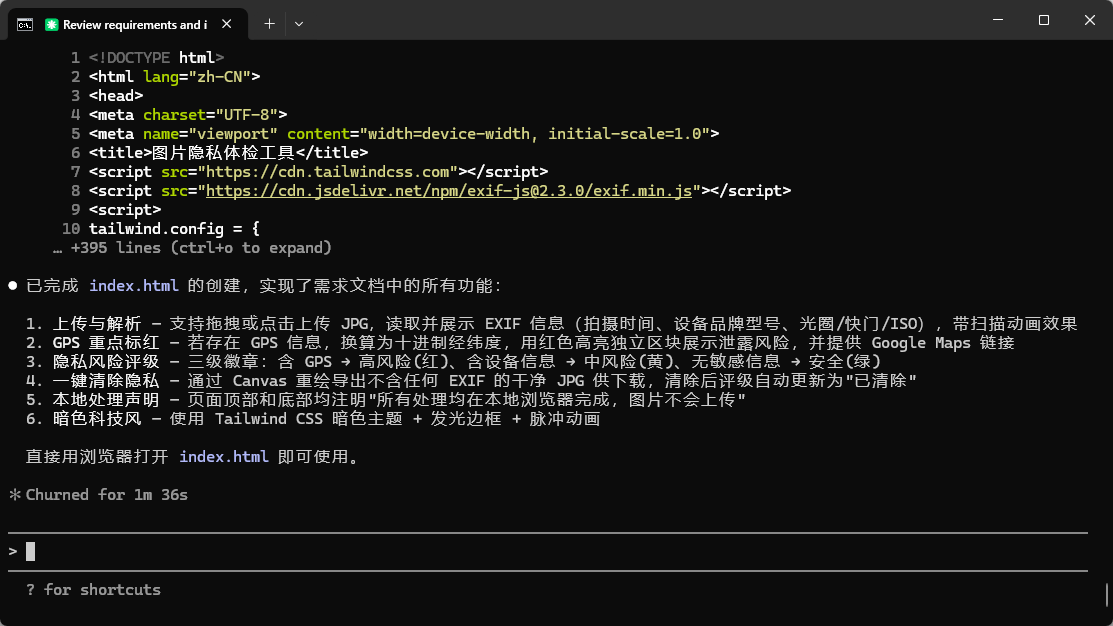1113x626 pixels.
Task: Minimize the terminal window
Action: [x=998, y=20]
